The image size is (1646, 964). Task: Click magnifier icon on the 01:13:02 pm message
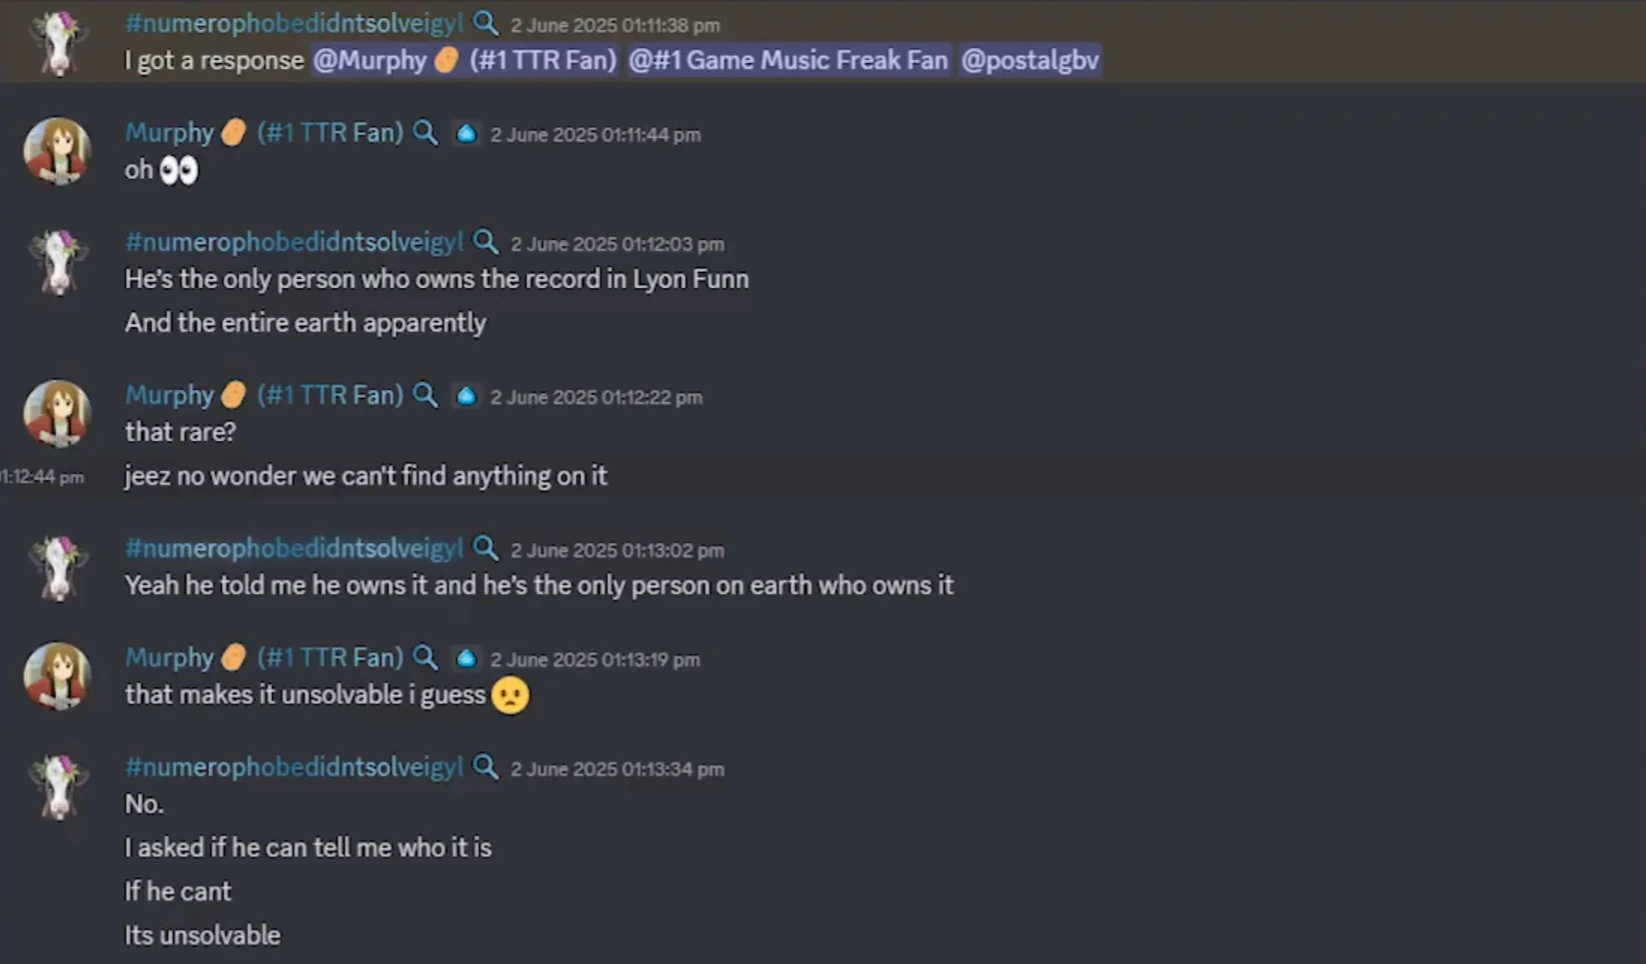[x=485, y=548]
